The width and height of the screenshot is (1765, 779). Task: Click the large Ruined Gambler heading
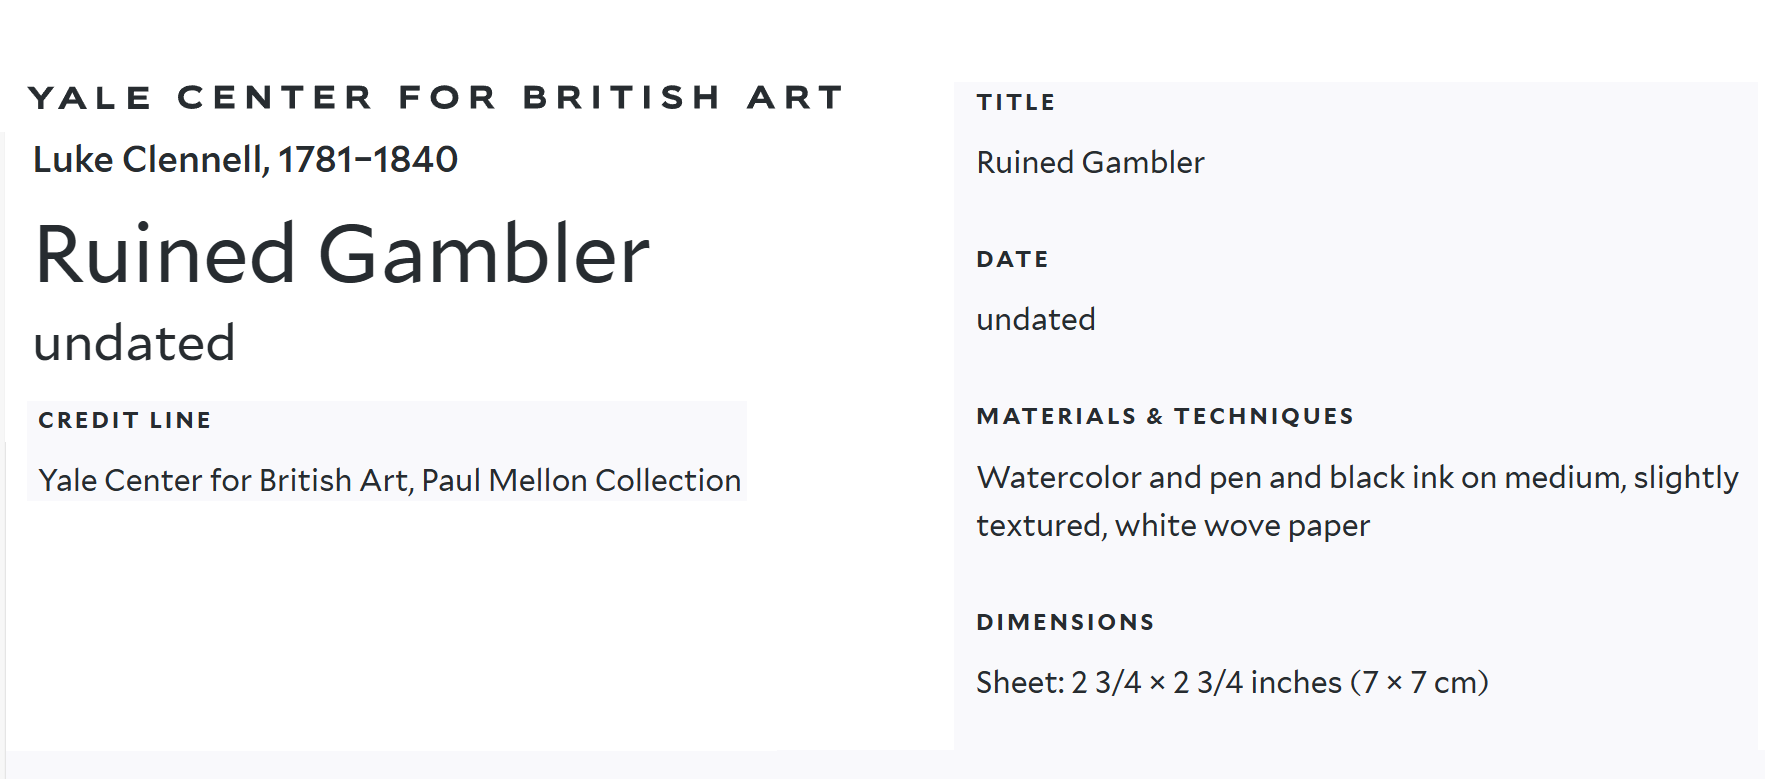[342, 255]
